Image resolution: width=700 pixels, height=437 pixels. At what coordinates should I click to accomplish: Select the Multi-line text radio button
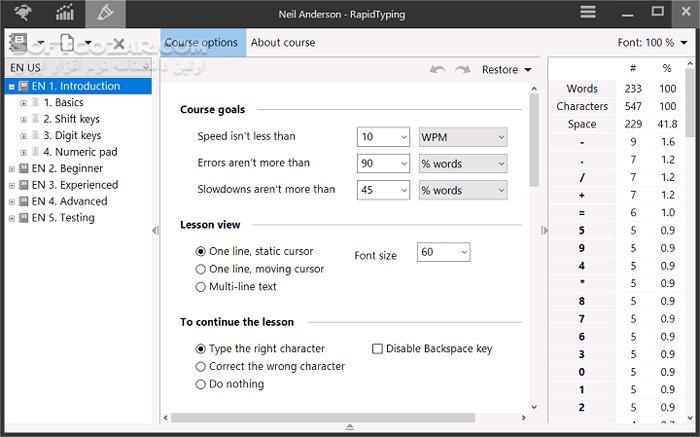point(201,287)
